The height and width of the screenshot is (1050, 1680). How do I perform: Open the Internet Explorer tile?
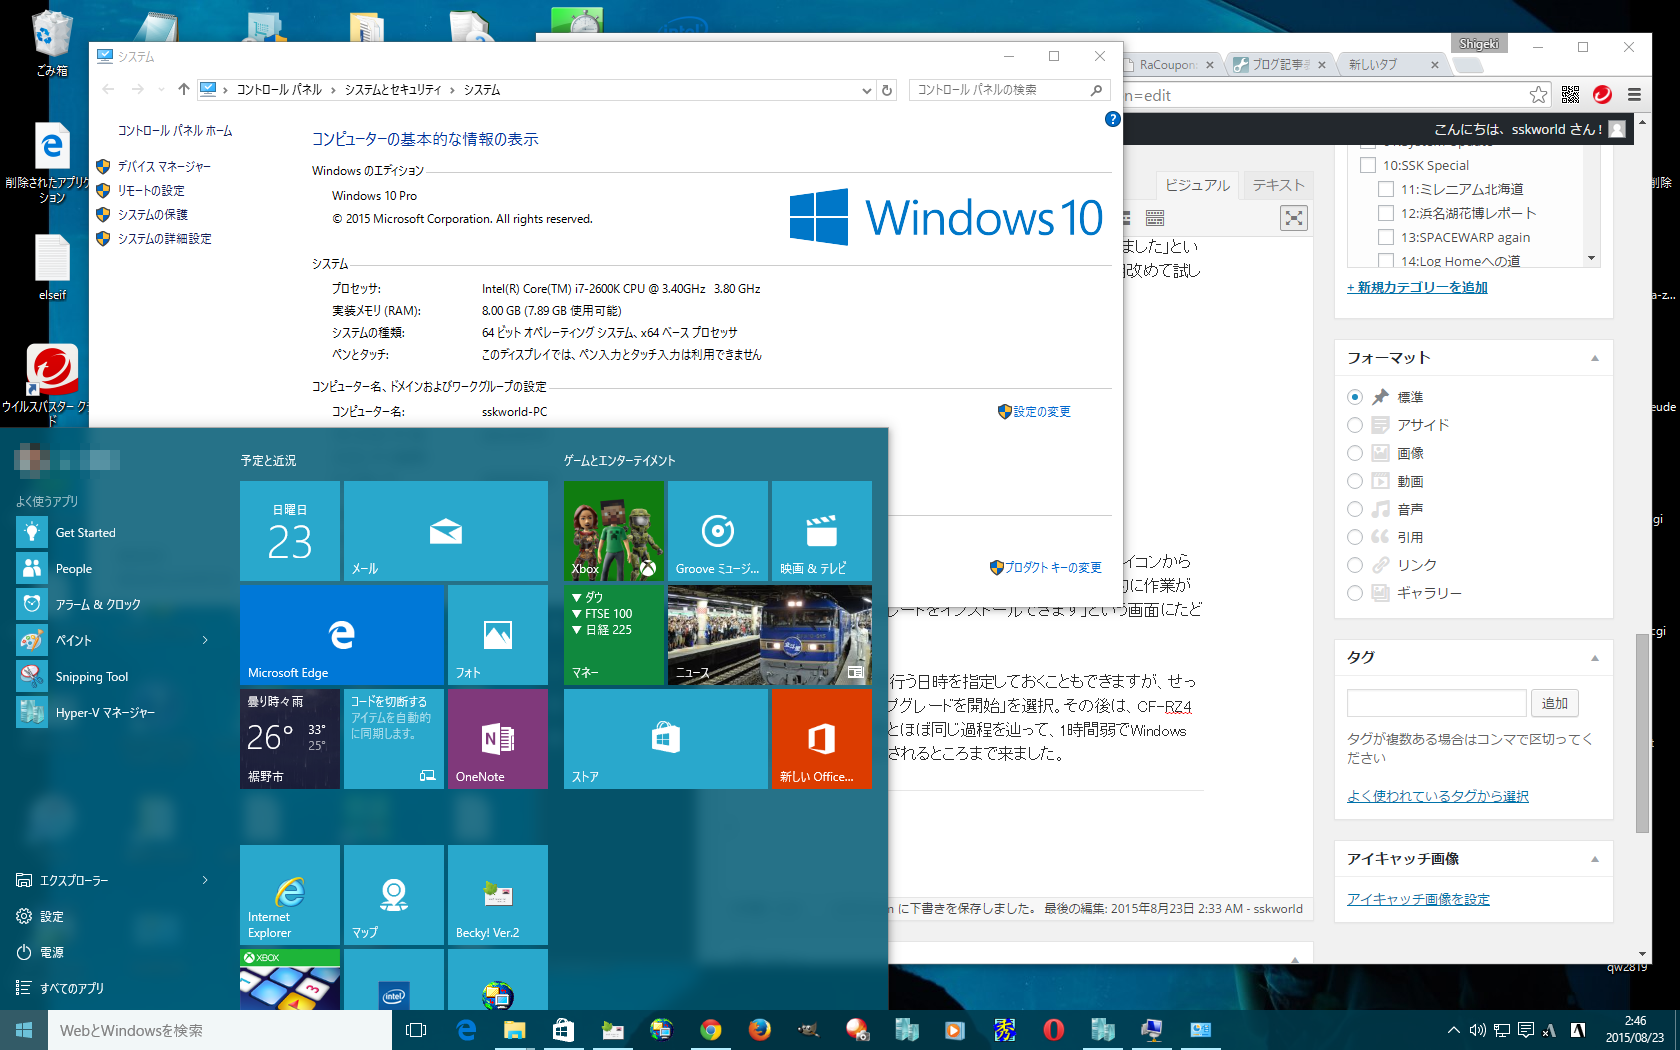click(x=290, y=895)
